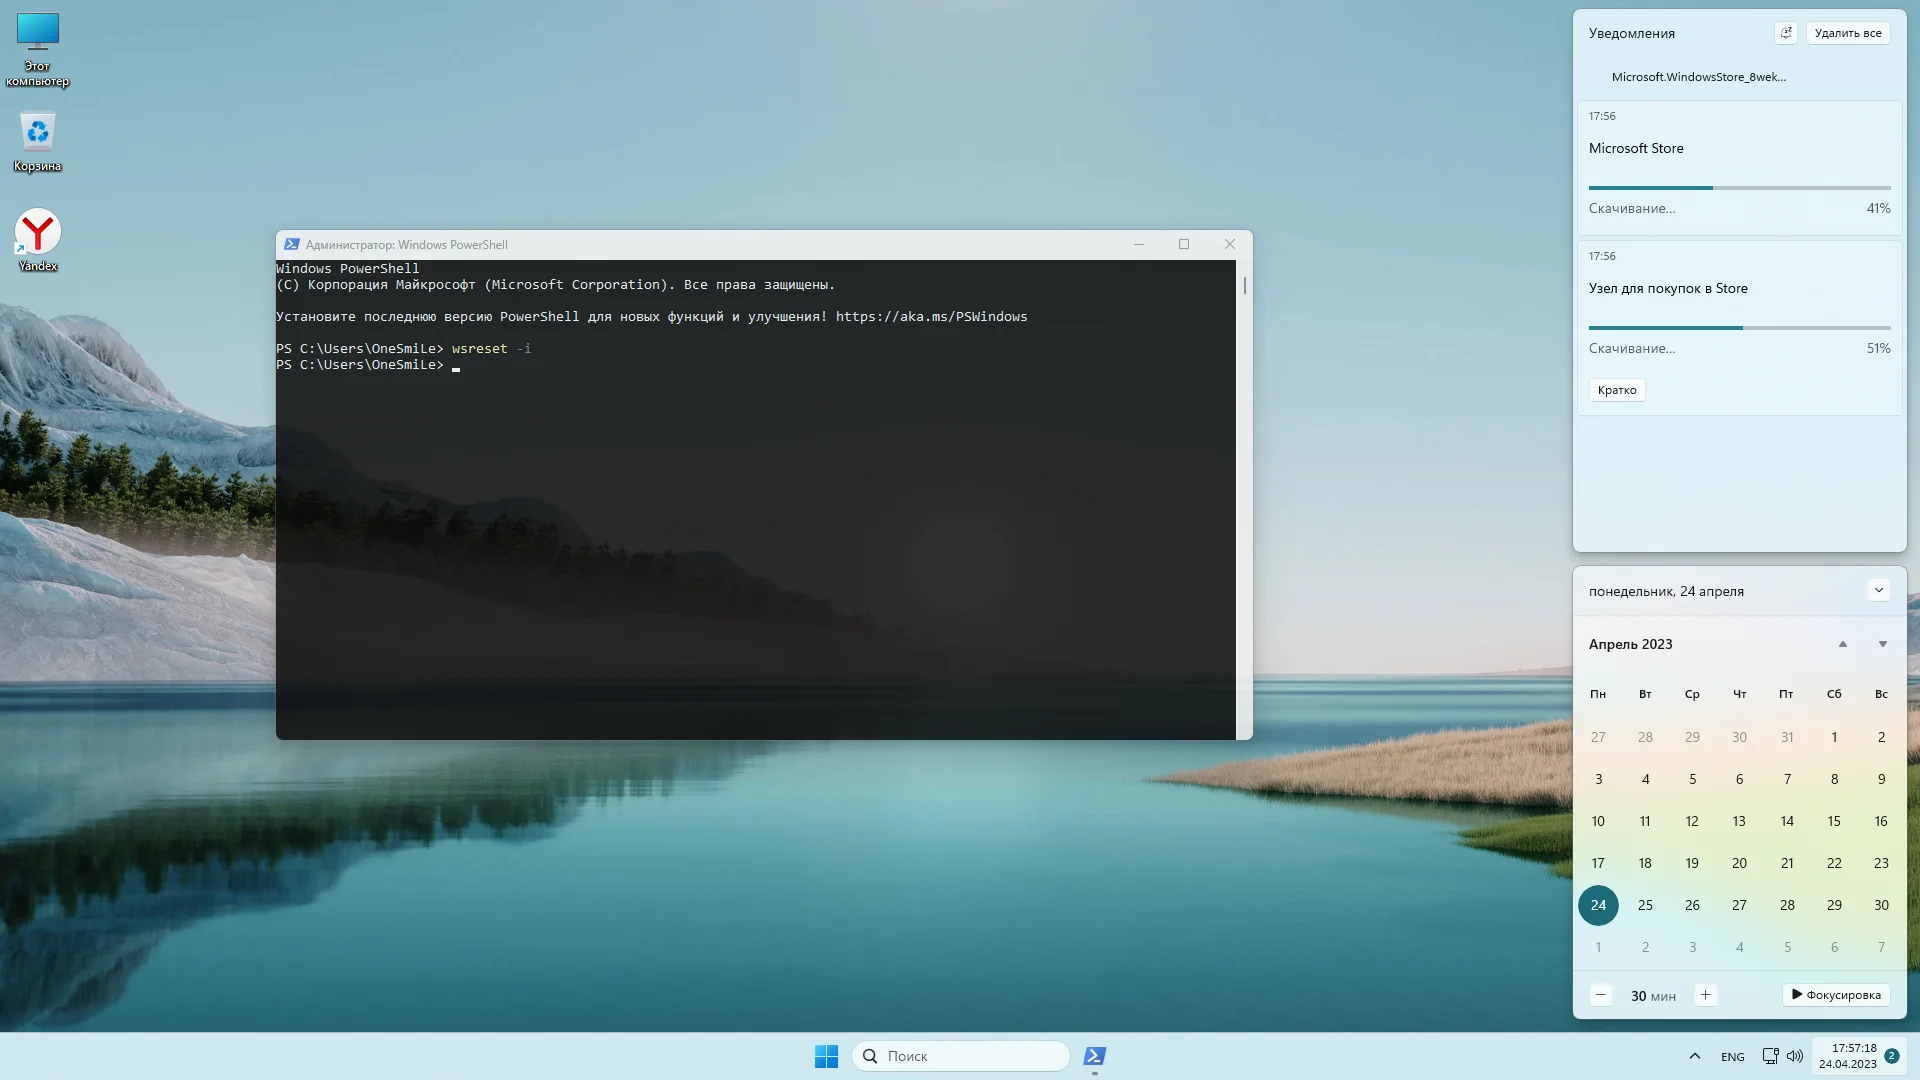Click the Windows Start button
This screenshot has width=1920, height=1080.
(x=826, y=1056)
